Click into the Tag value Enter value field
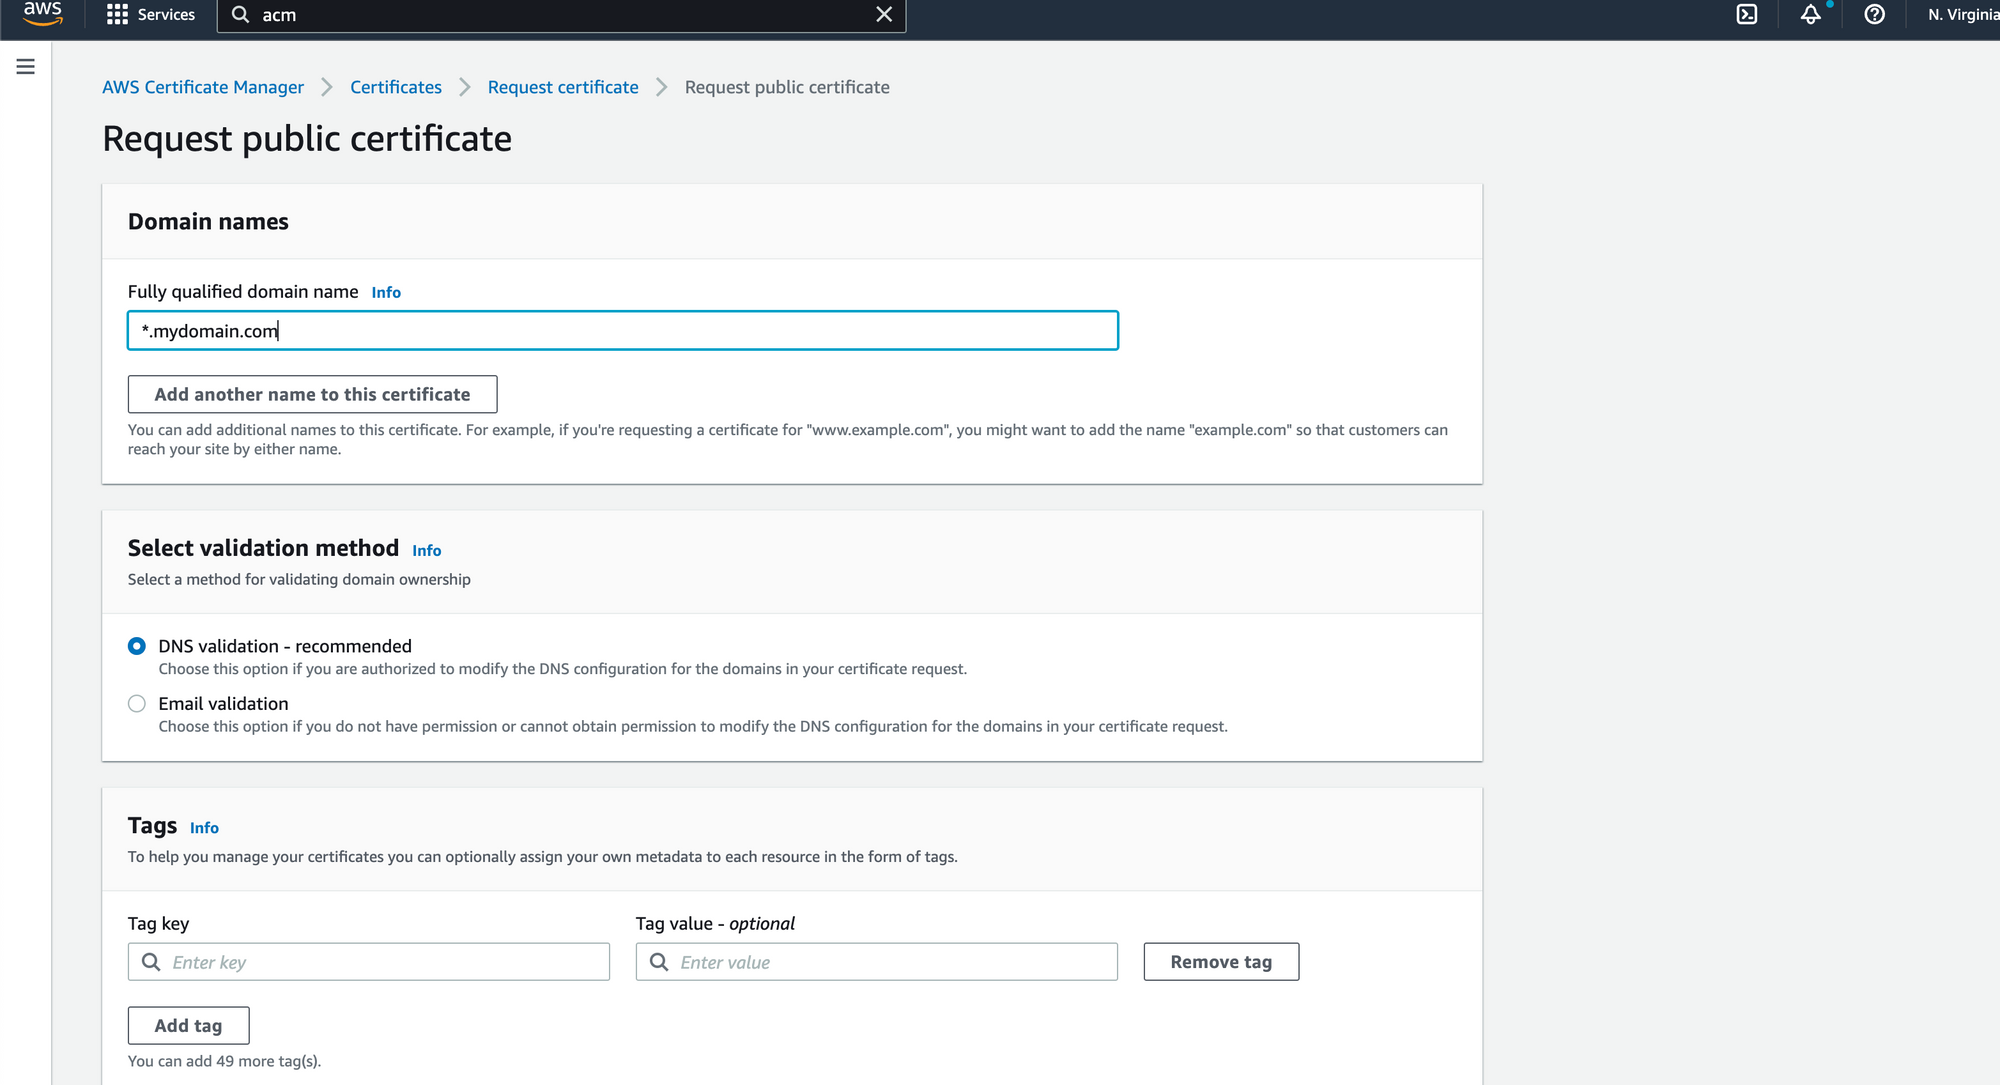This screenshot has height=1085, width=2000. point(877,962)
